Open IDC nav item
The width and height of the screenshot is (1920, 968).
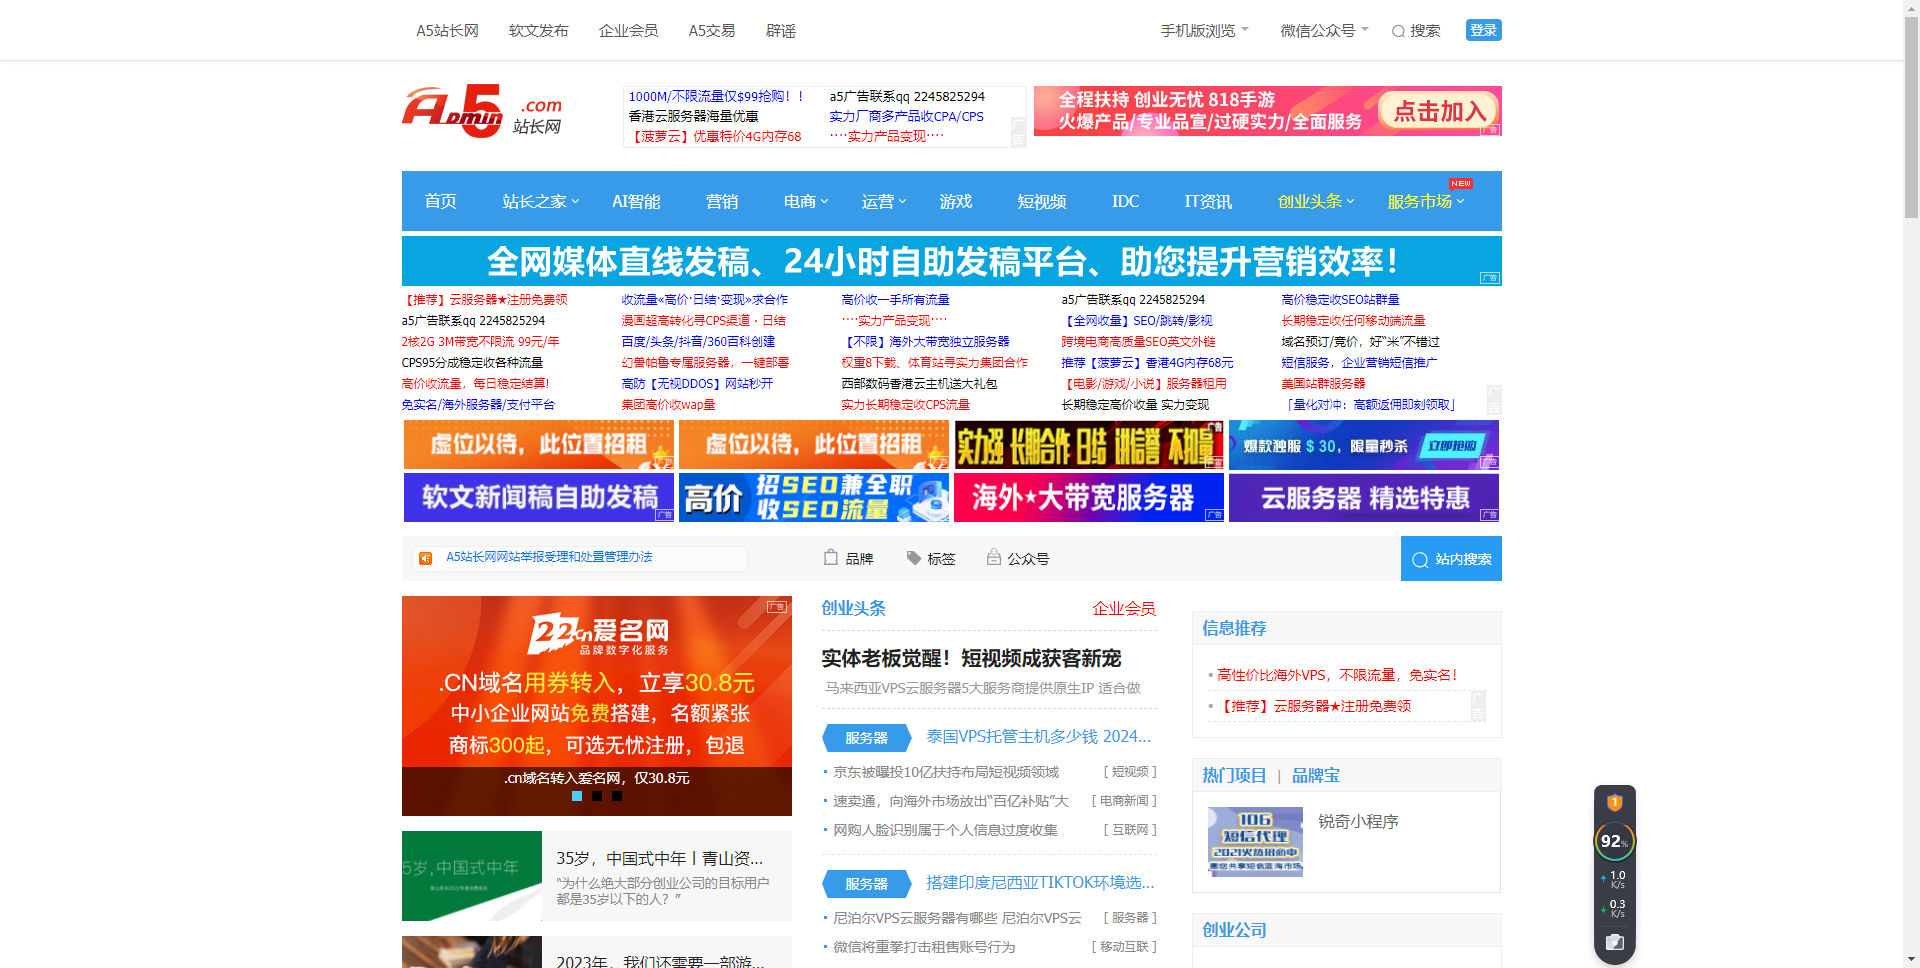1125,201
